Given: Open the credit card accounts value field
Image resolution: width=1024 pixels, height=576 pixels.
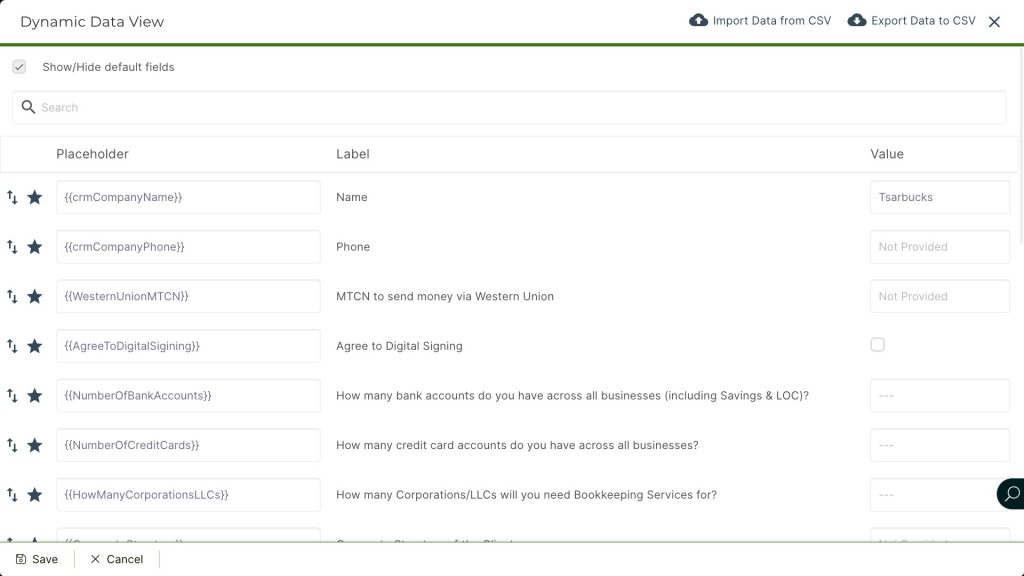Looking at the screenshot, I should pyautogui.click(x=939, y=445).
